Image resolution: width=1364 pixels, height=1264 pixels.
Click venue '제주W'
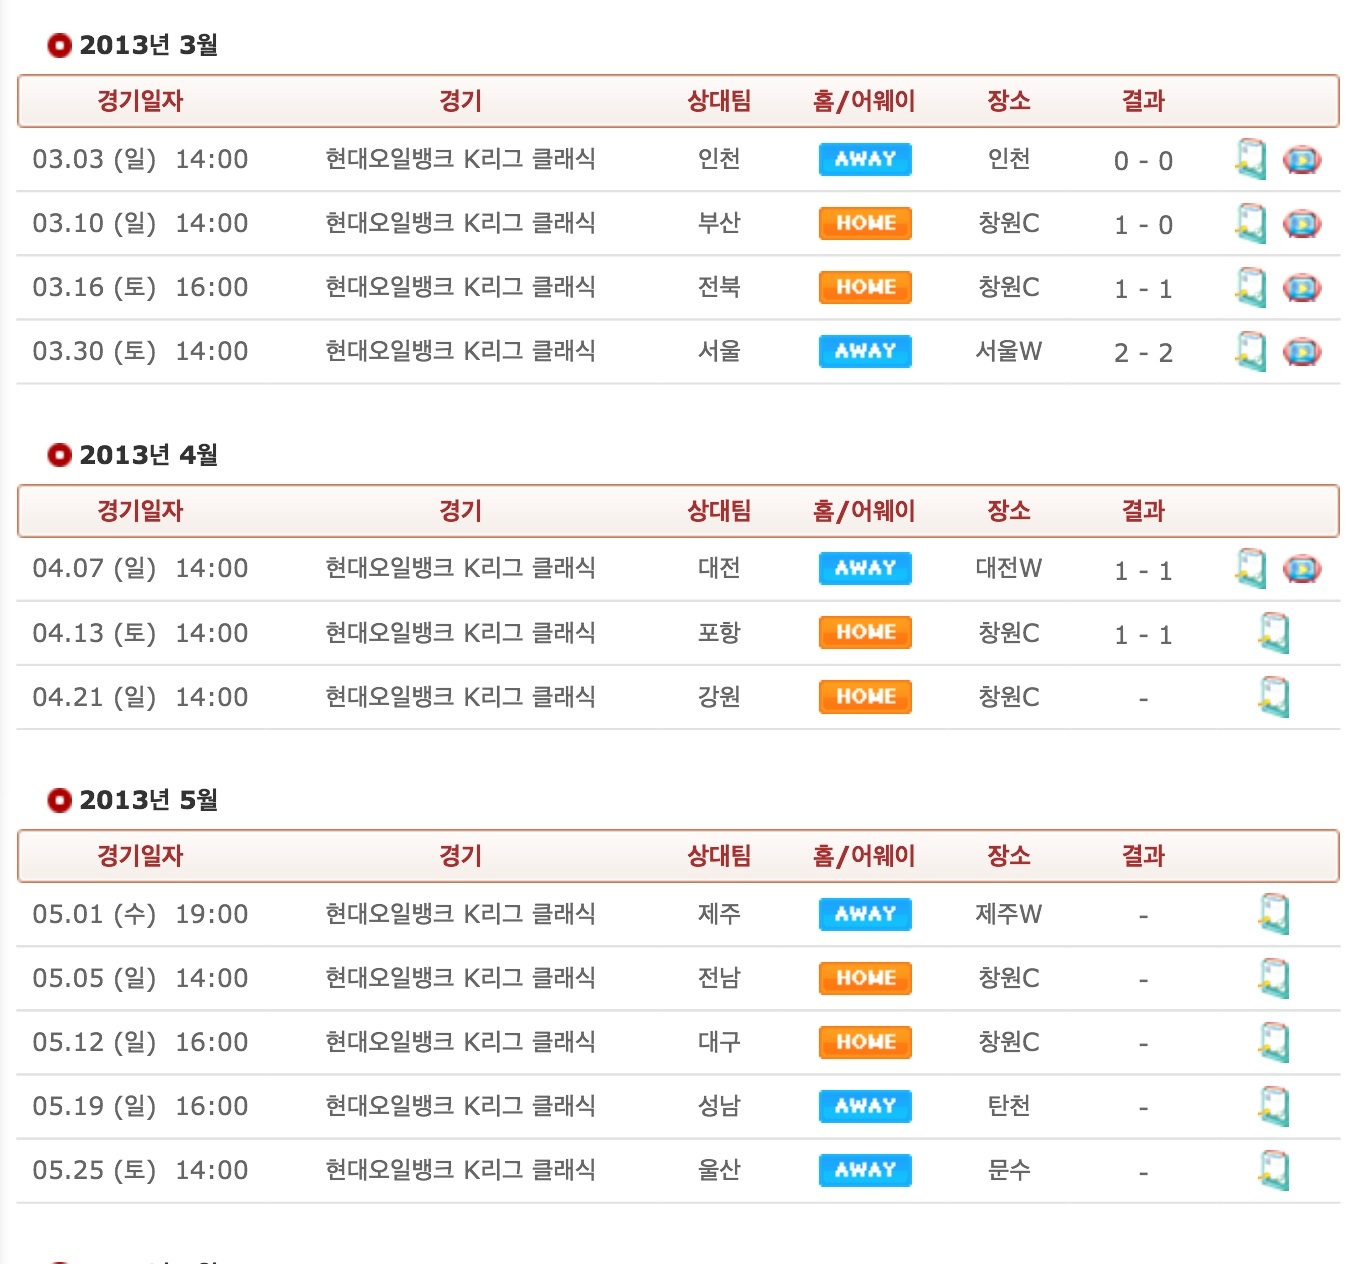tap(1009, 914)
